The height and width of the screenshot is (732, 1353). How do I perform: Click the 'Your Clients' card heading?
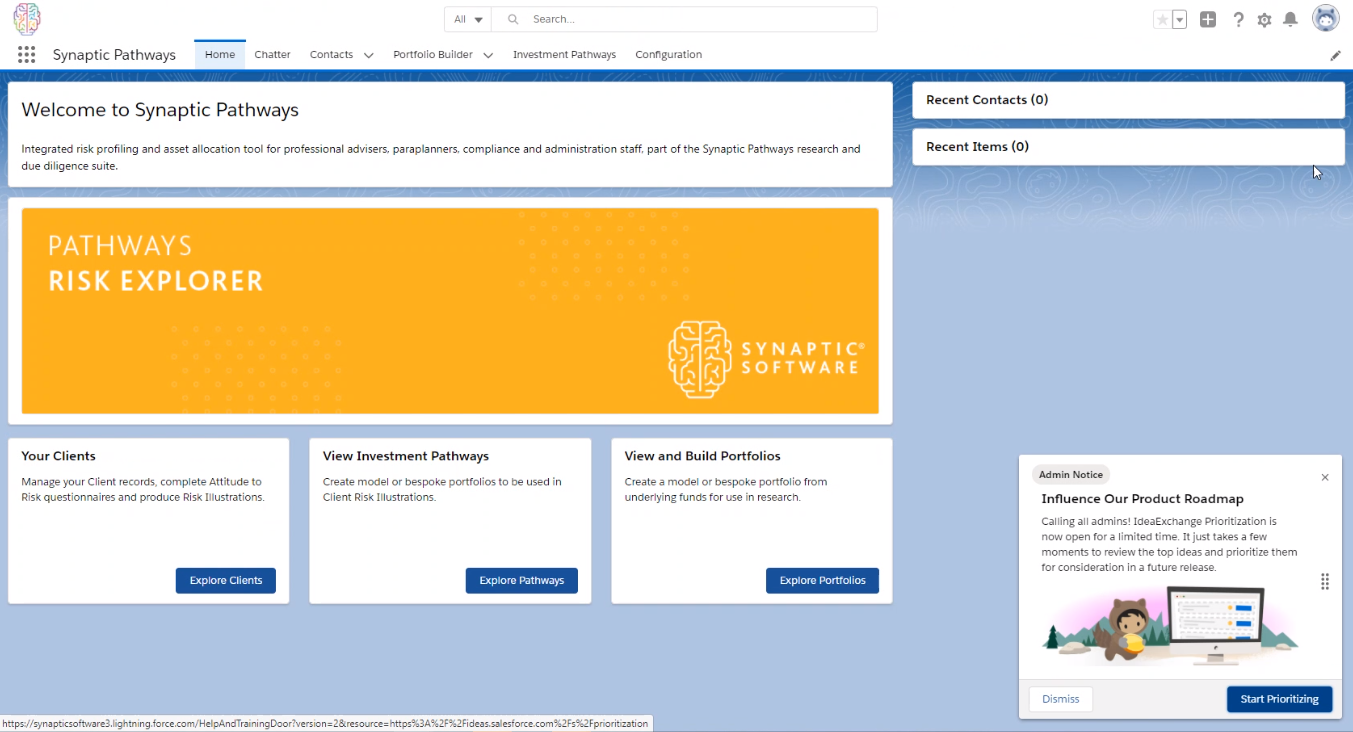(x=58, y=456)
